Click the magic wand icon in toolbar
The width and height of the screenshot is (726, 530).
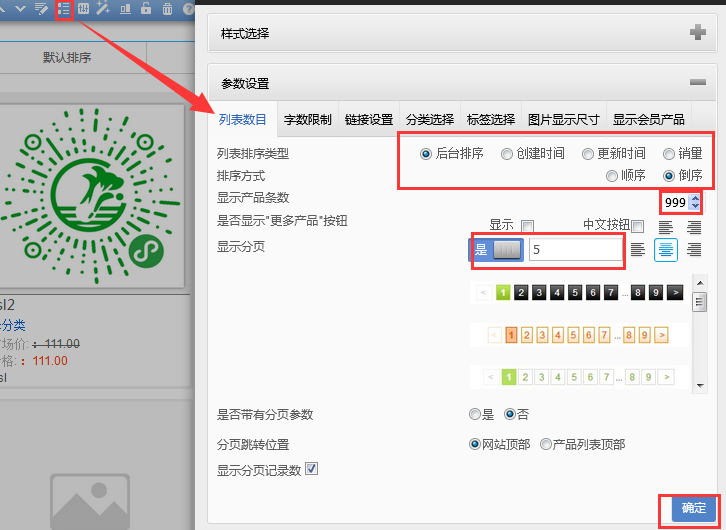click(x=104, y=9)
